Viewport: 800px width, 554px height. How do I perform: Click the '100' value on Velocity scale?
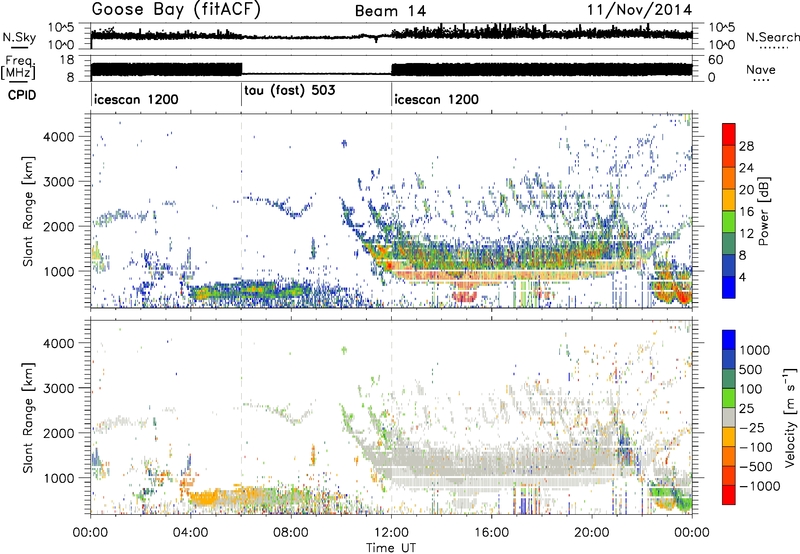tap(751, 389)
